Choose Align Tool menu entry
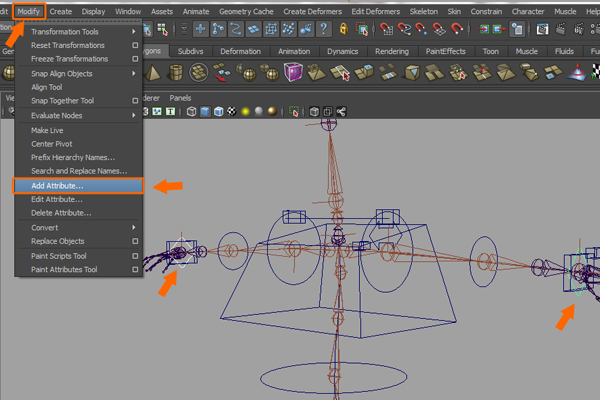600x400 pixels. click(x=78, y=87)
